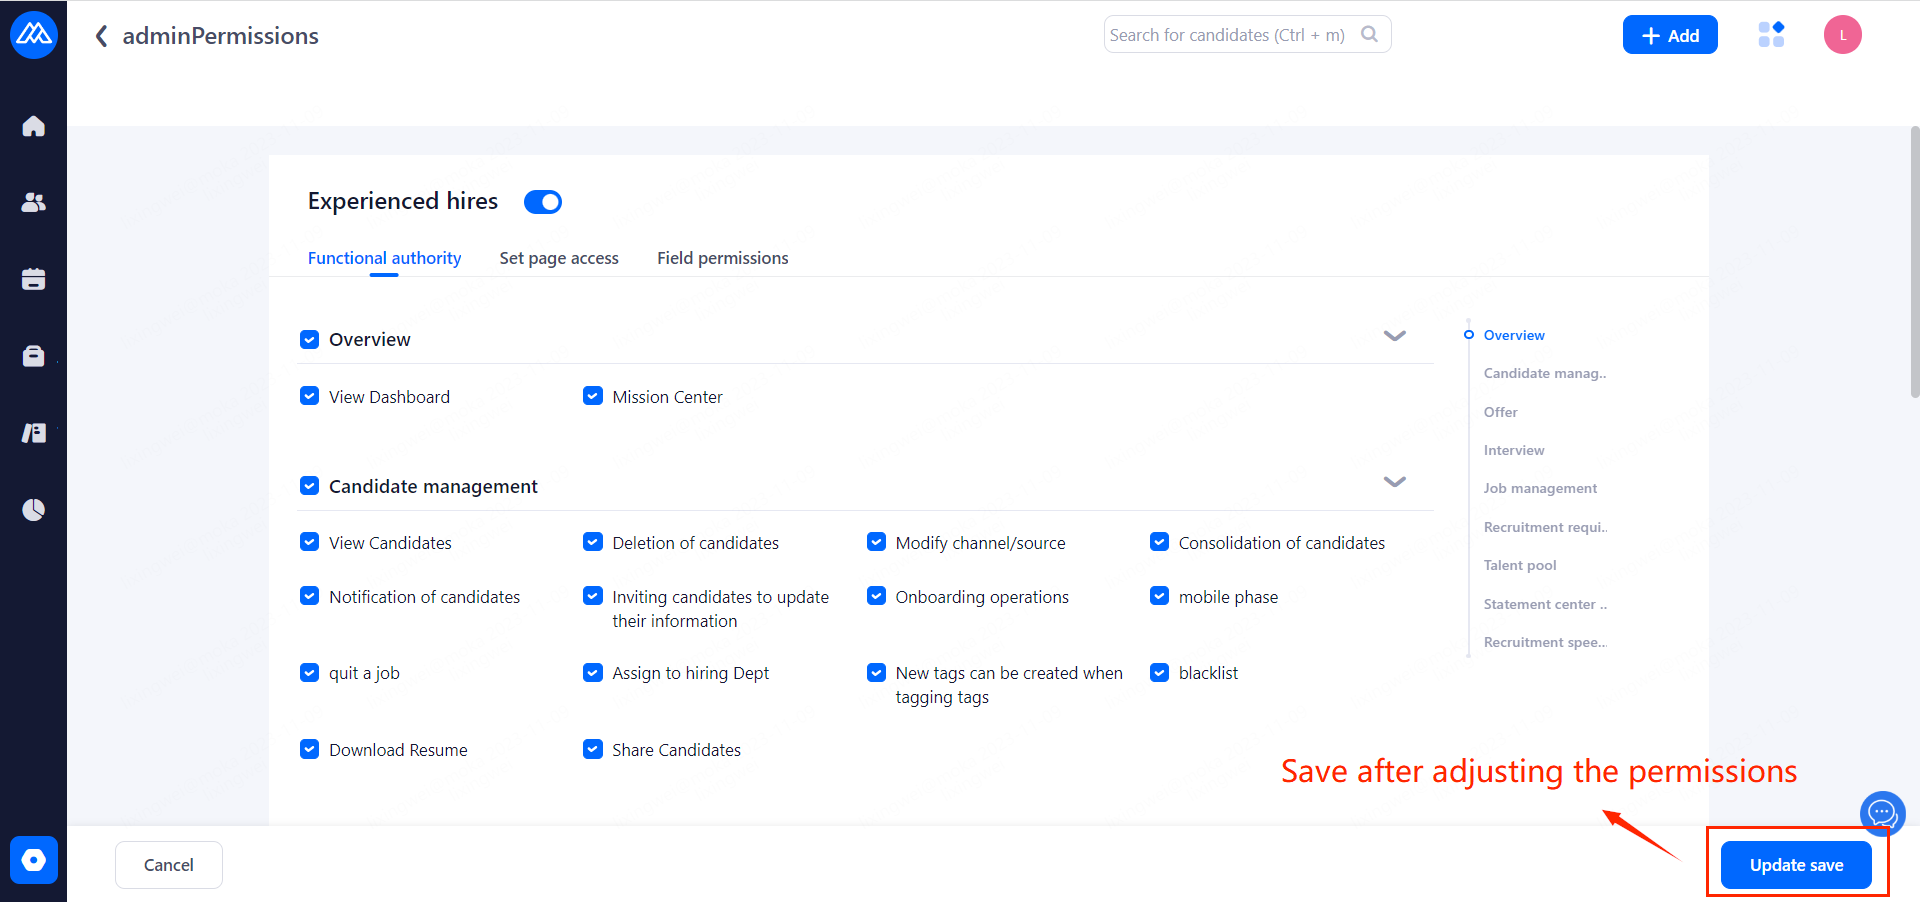Uncheck the blacklist permission checkbox
This screenshot has height=902, width=1920.
[x=1160, y=672]
